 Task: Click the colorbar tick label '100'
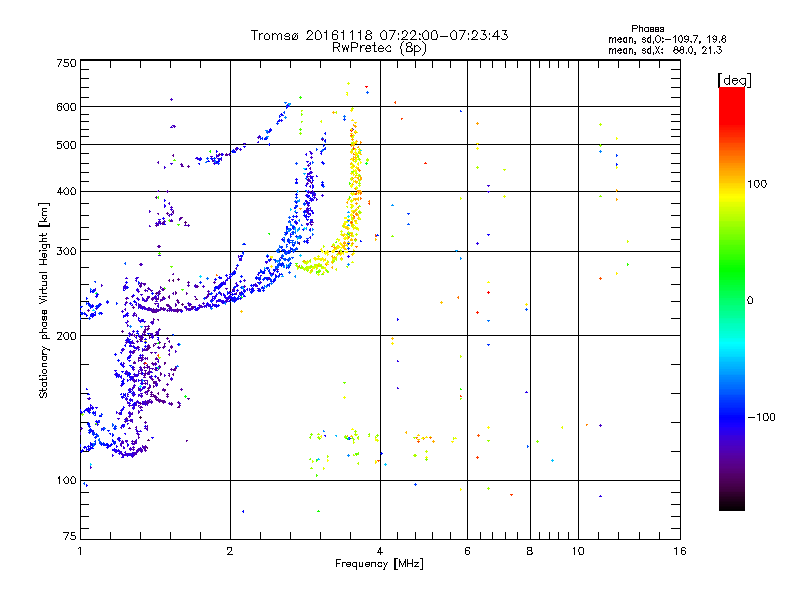(x=757, y=184)
